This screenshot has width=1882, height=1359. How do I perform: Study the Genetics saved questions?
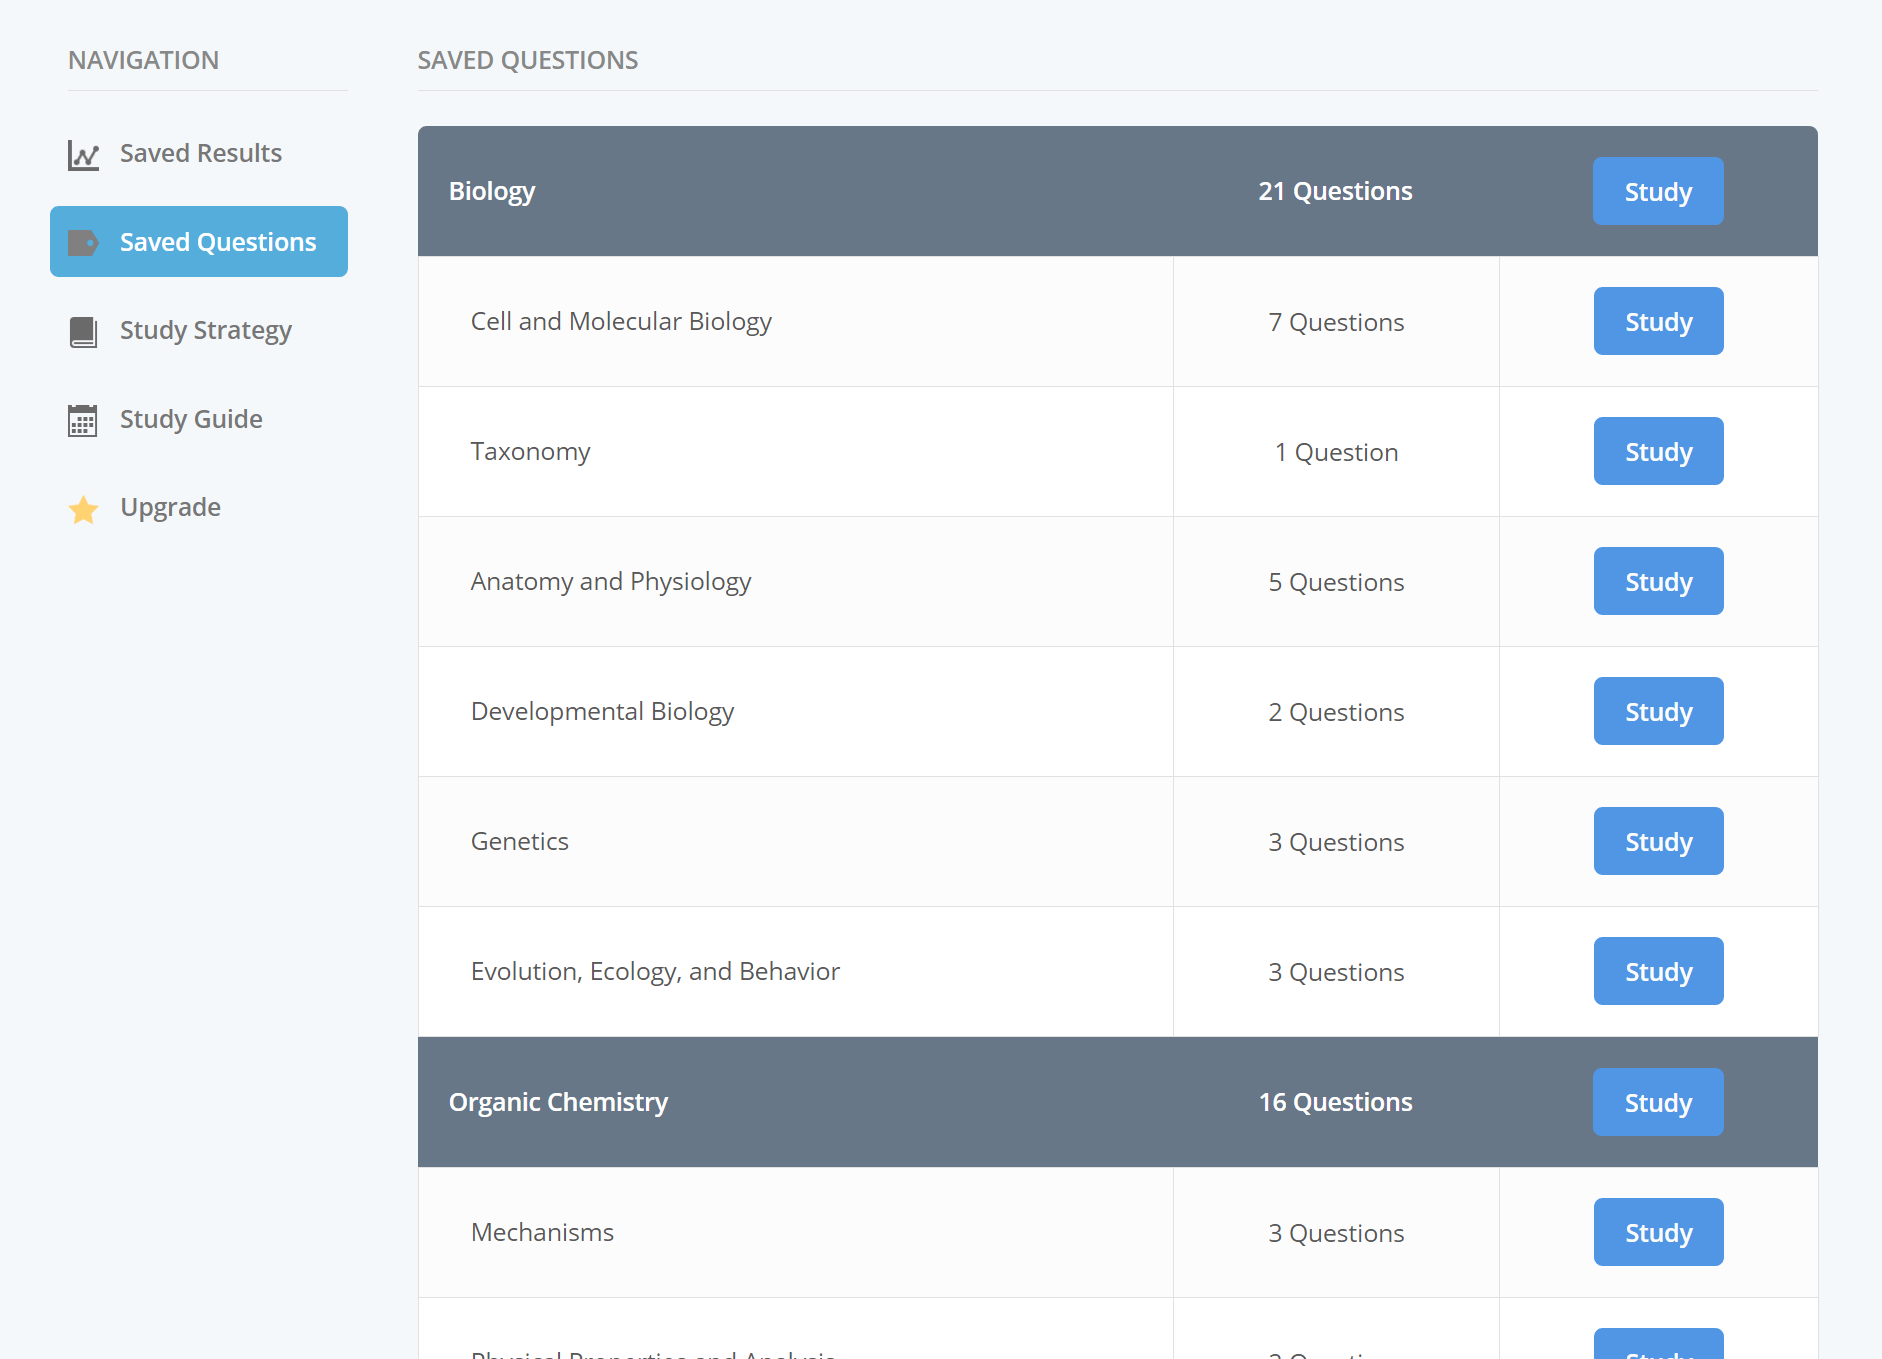pos(1658,841)
